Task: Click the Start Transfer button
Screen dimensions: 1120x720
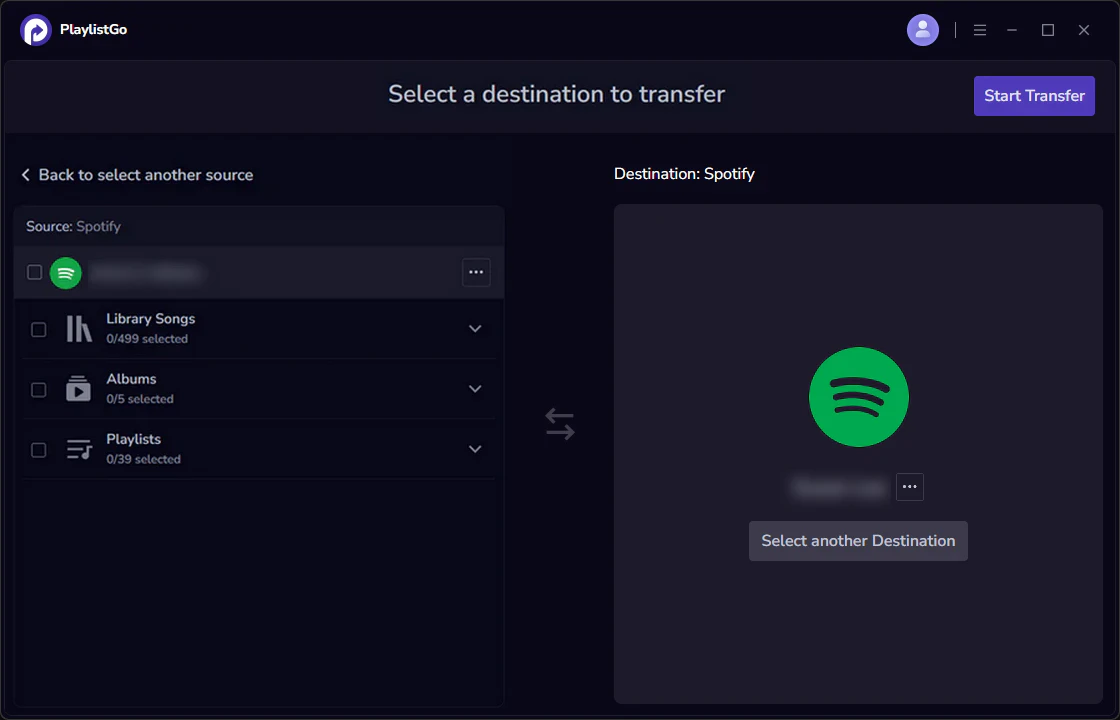Action: [1034, 96]
